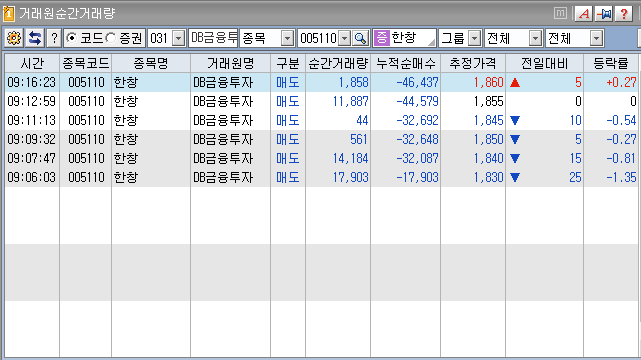
Task: Click cumulative net value -32,087
Action: click(417, 159)
